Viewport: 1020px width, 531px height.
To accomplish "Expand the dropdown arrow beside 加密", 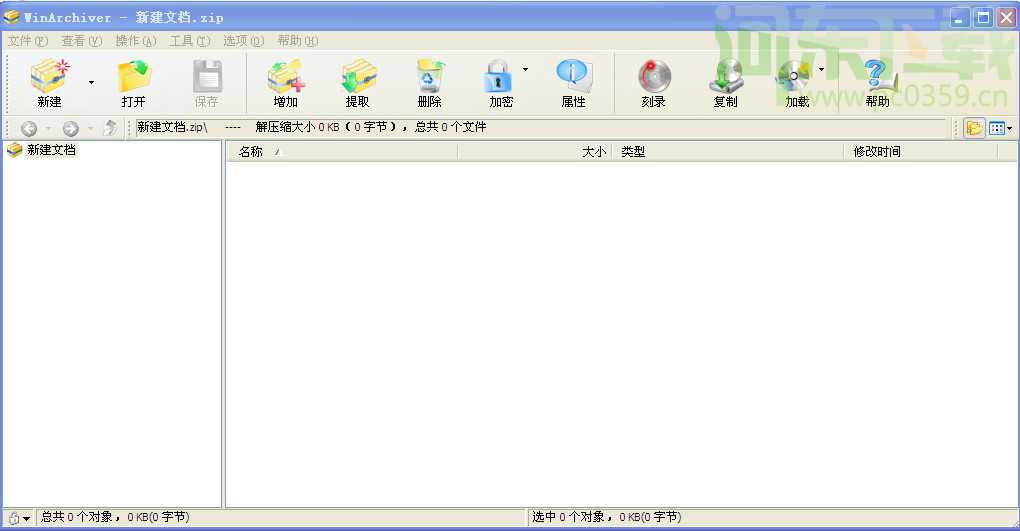I will point(526,69).
